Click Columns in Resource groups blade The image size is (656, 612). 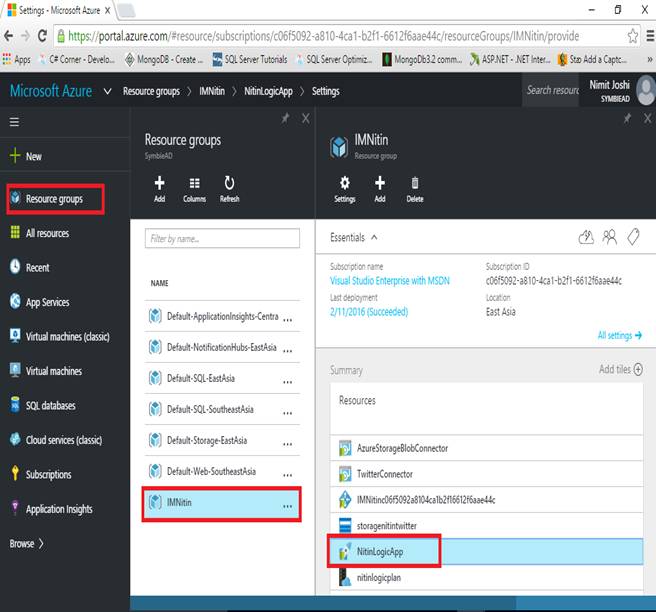[x=195, y=189]
